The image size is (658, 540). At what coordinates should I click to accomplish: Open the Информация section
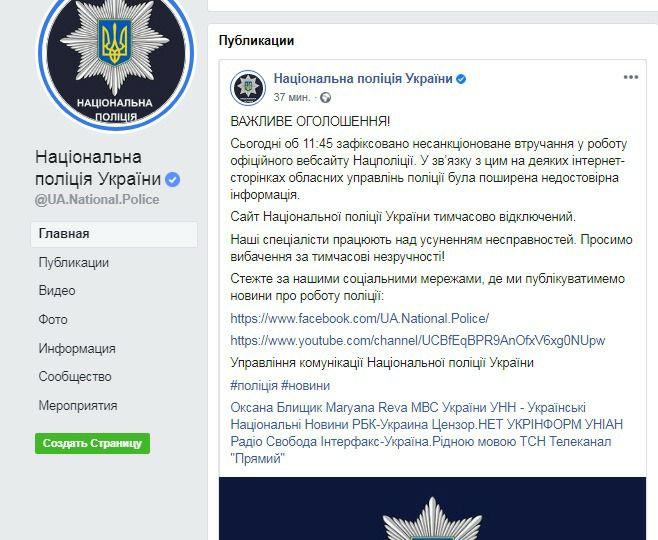click(x=77, y=348)
